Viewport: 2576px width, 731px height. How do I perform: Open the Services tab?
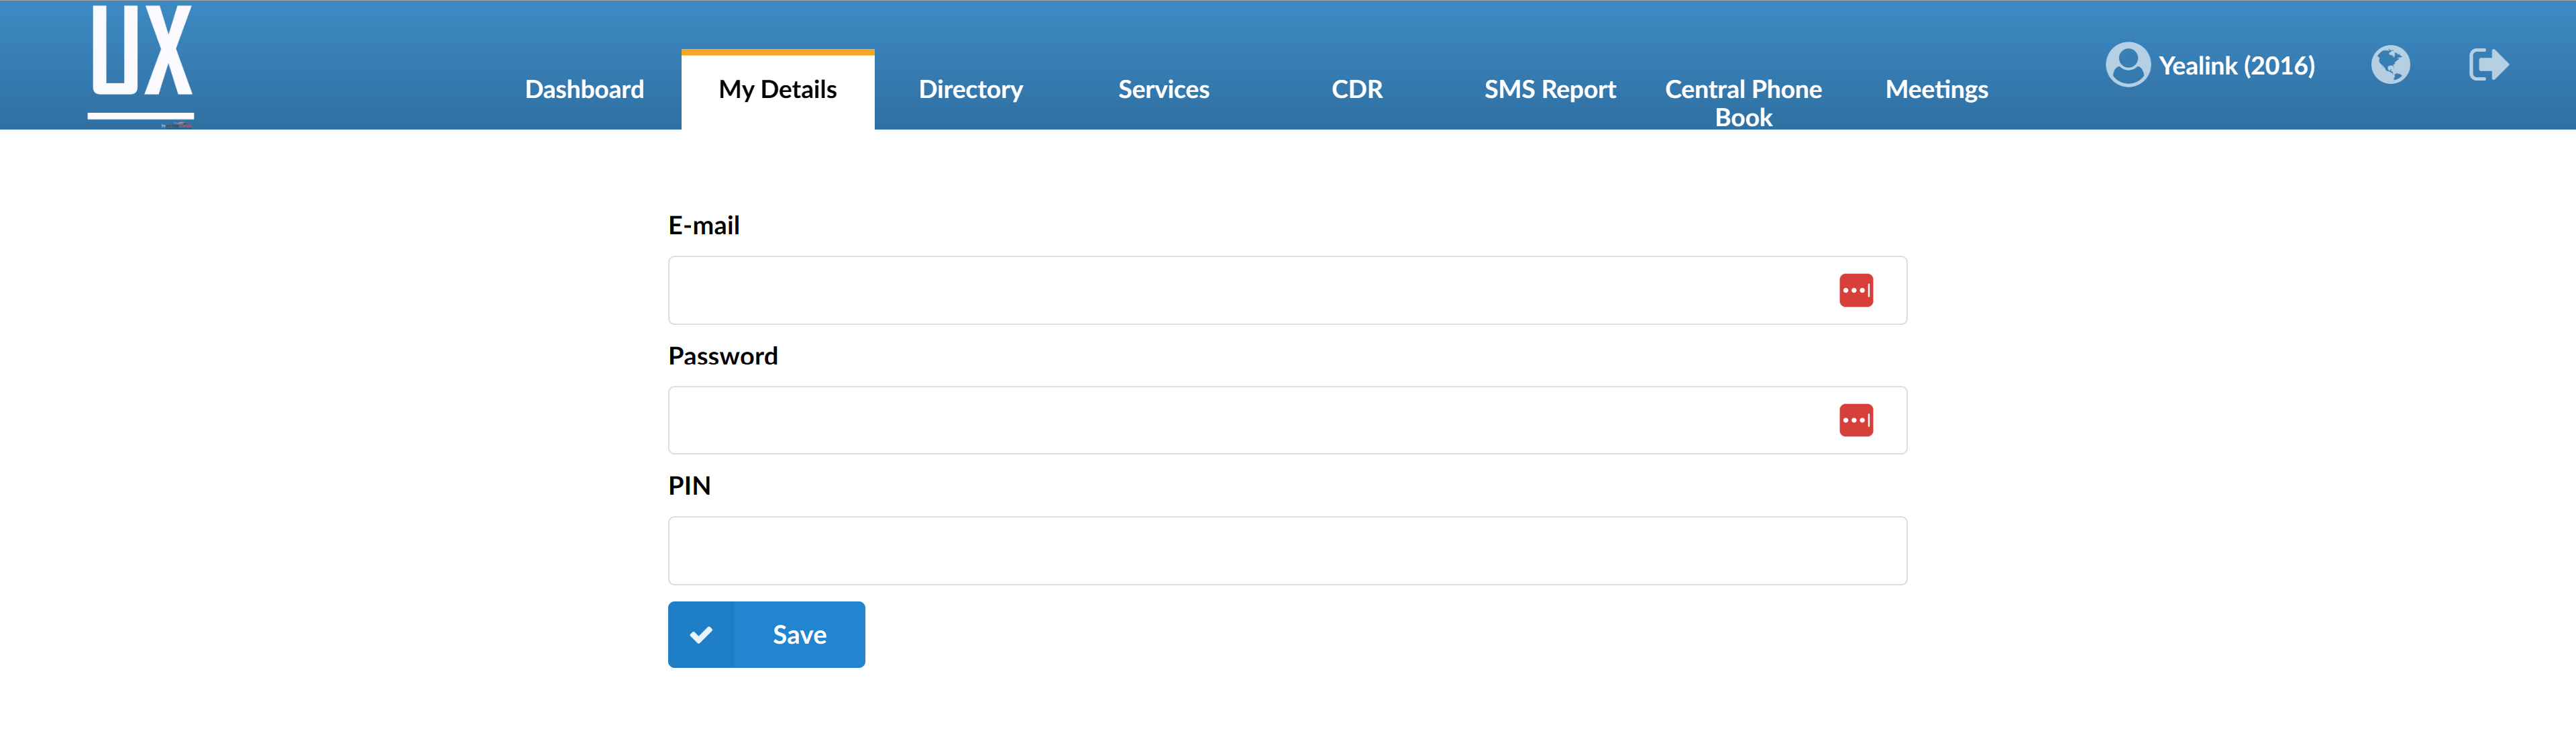click(1163, 89)
